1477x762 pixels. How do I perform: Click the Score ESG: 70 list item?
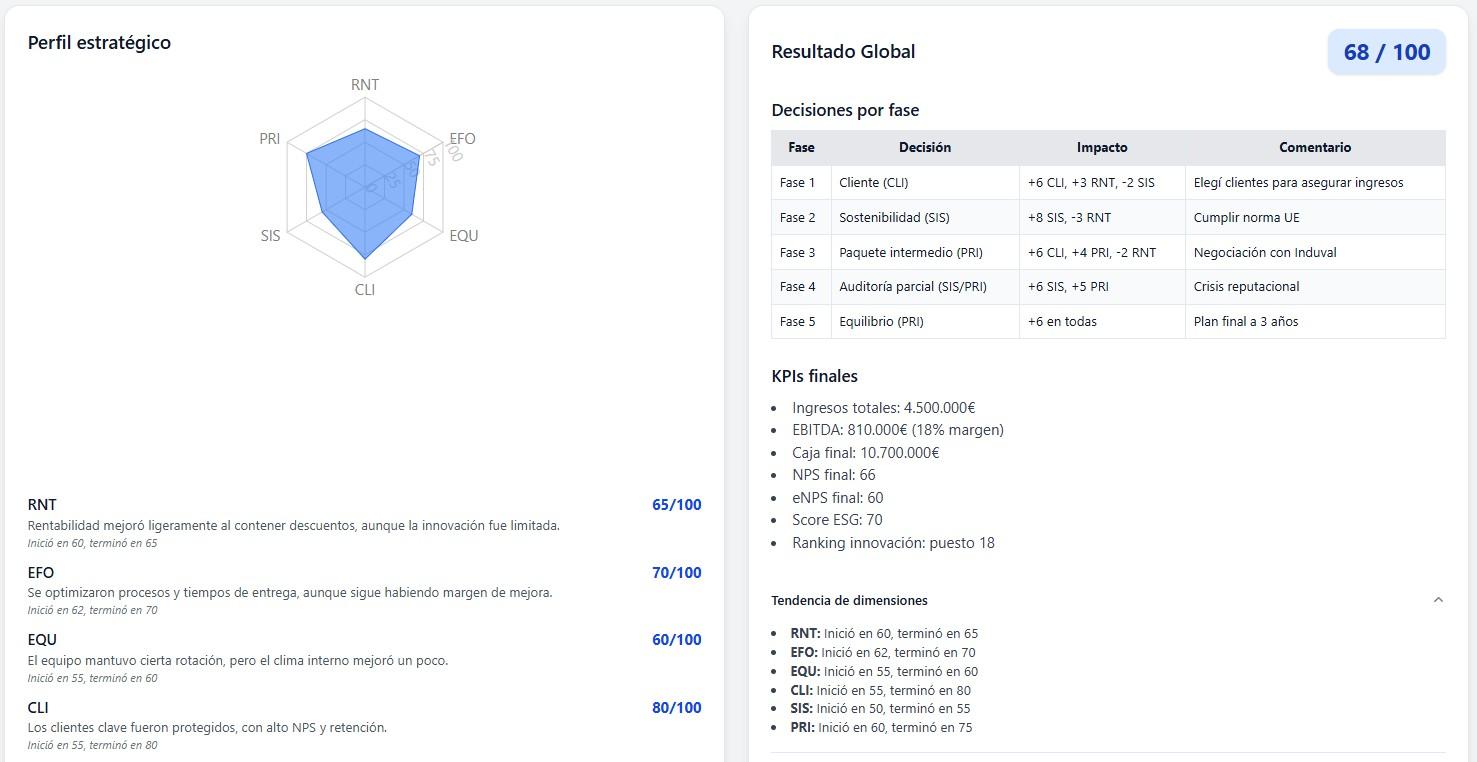pyautogui.click(x=837, y=520)
